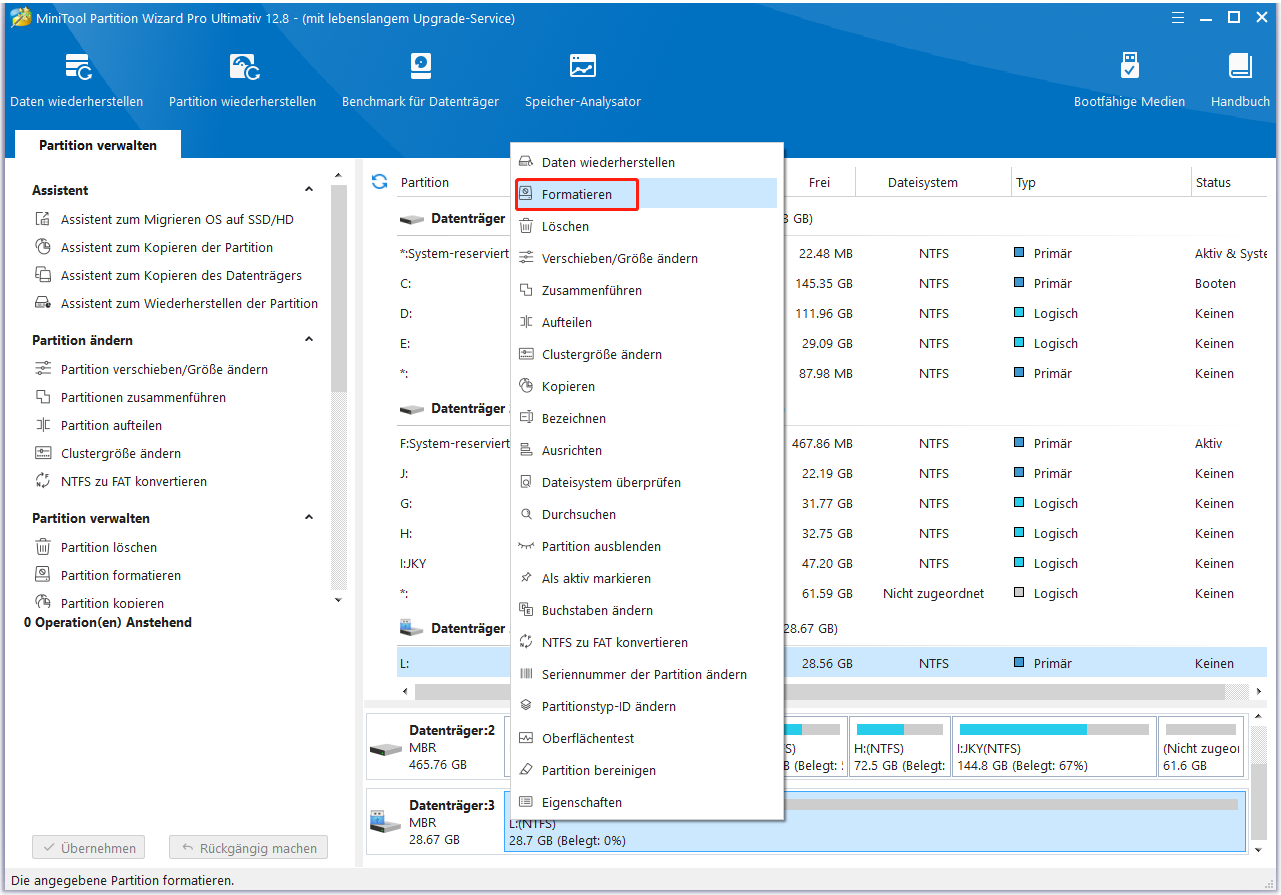Start Assistent zum Migrieren OS auf SSD/HD
The width and height of the screenshot is (1281, 895).
(177, 219)
